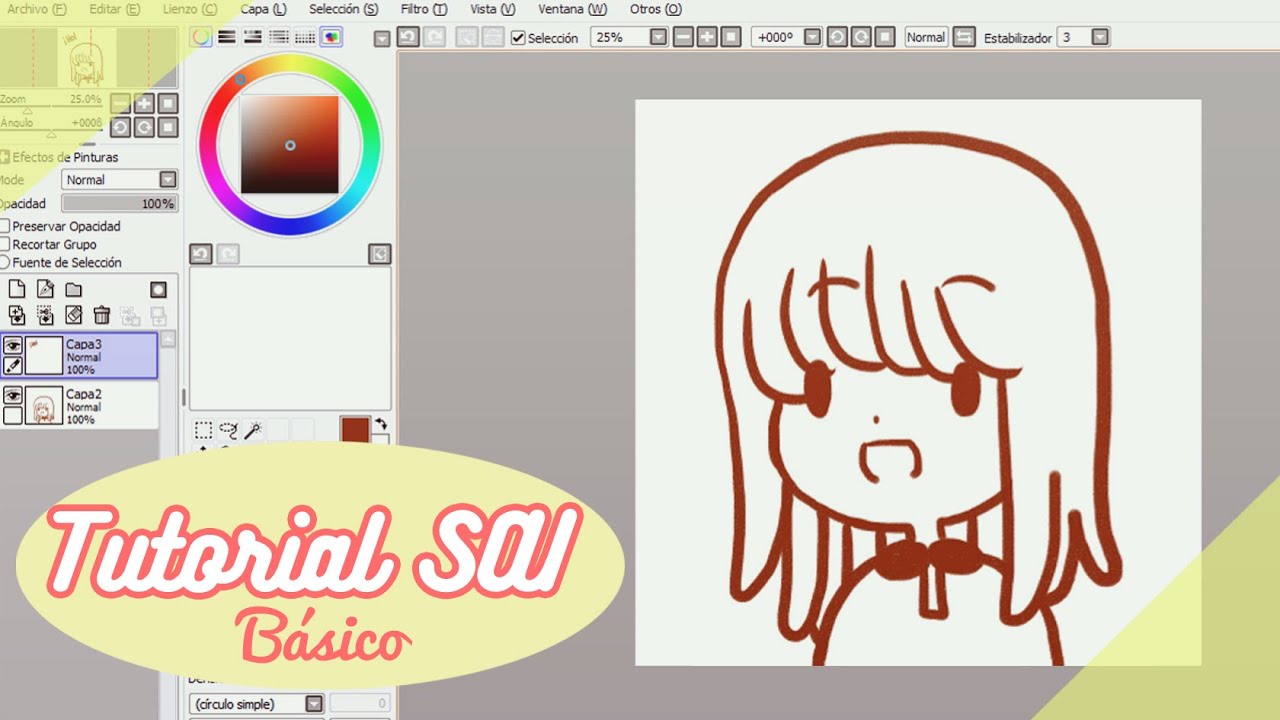Screen dimensions: 1280x720
Task: Select the Capa3 layer
Action: [x=79, y=355]
